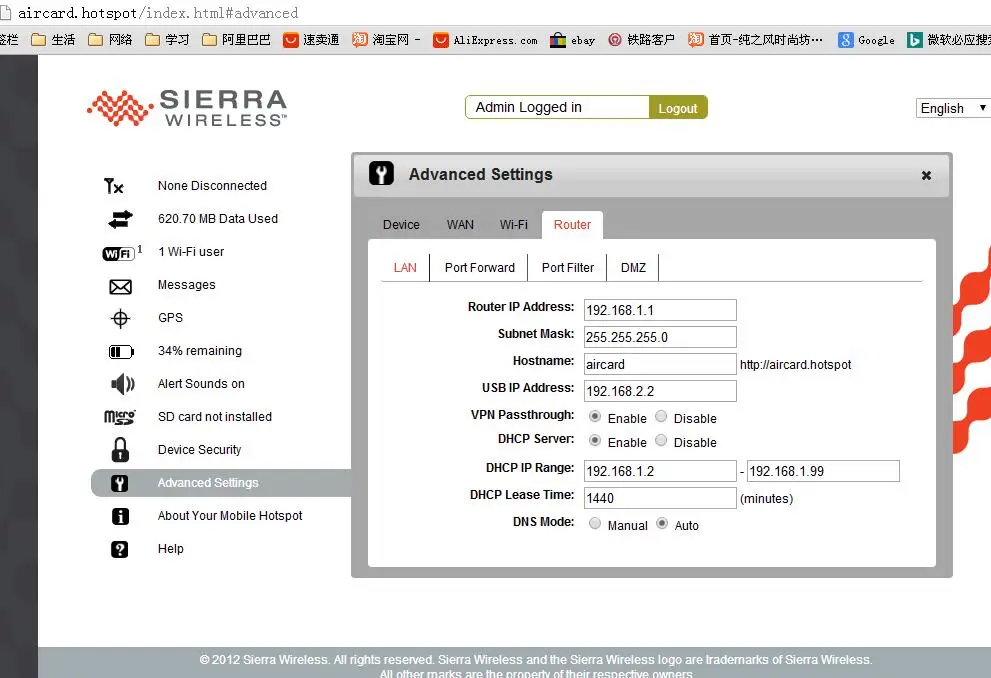Click the Alert Sounds speaker icon

point(123,384)
